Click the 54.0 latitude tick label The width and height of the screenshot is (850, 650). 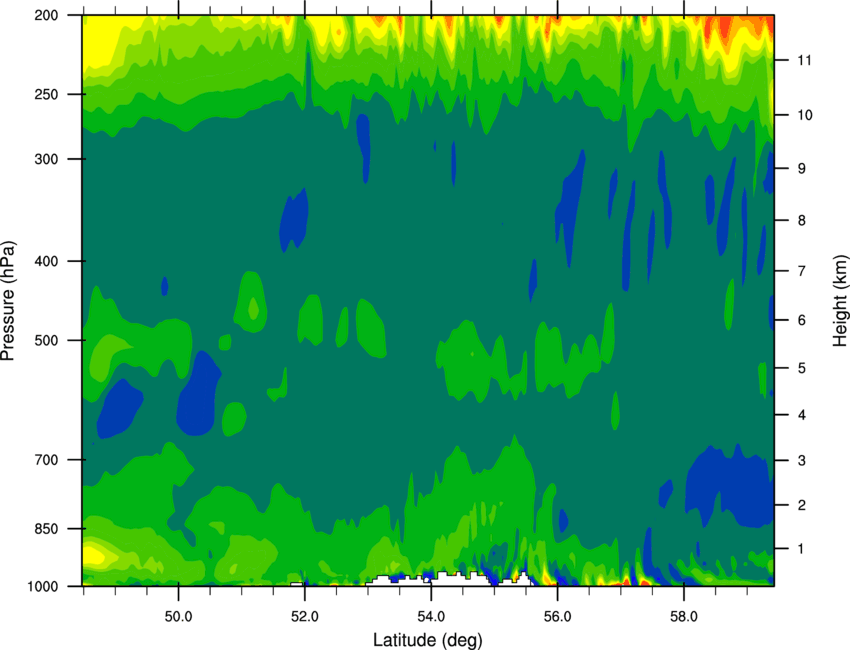click(431, 617)
